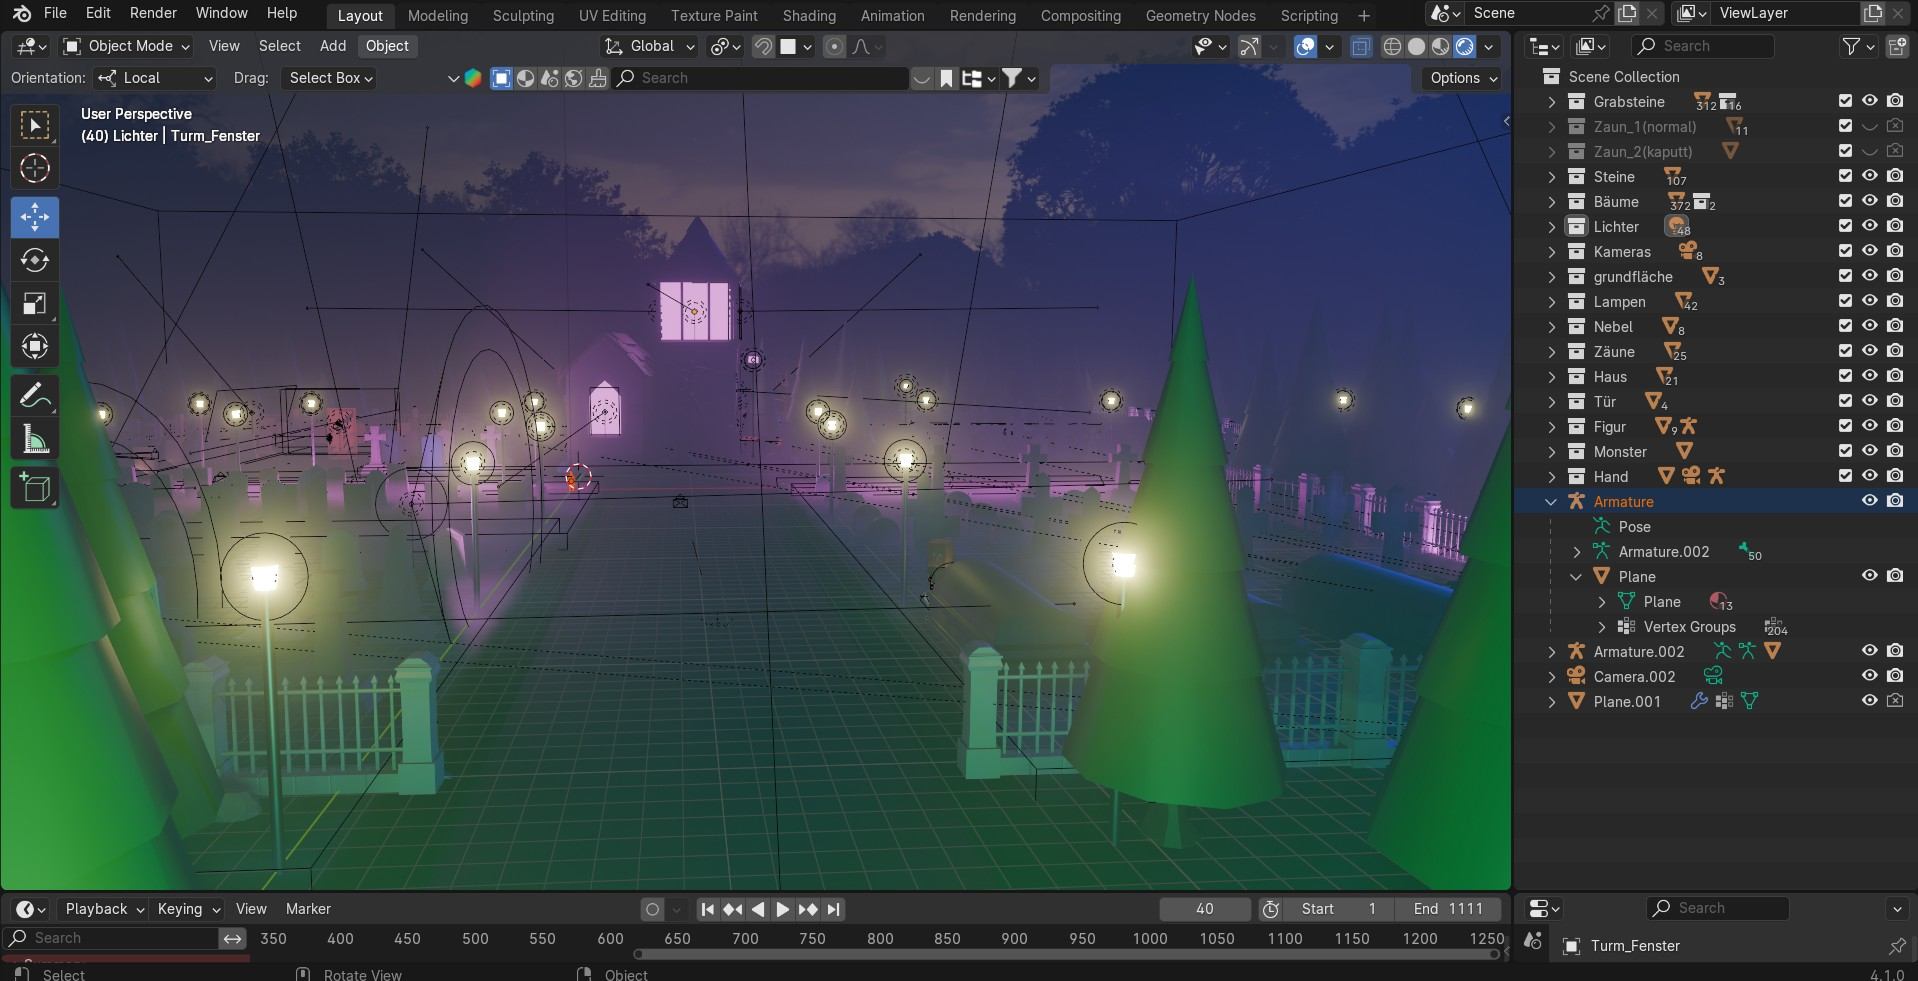Open the Local orientation dropdown
The width and height of the screenshot is (1918, 981).
pyautogui.click(x=155, y=78)
